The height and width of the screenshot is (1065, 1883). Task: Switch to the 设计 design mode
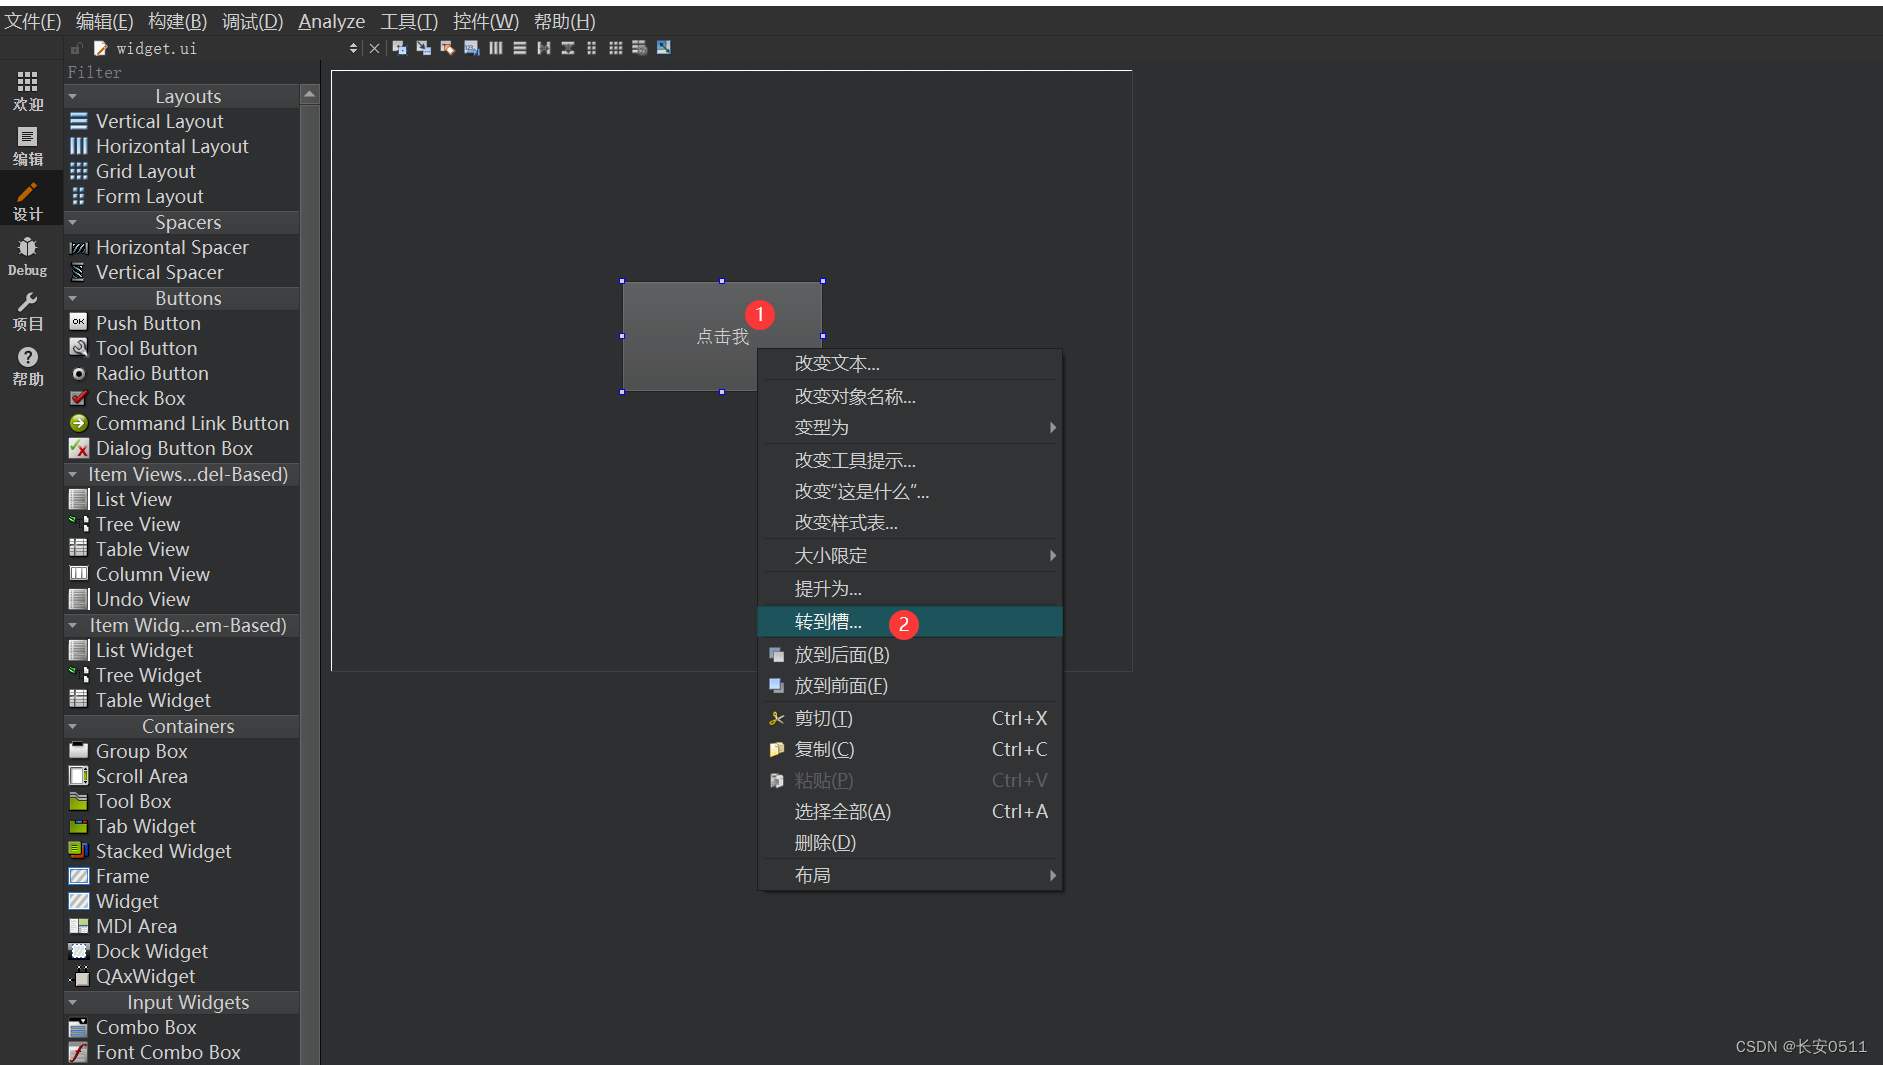click(28, 201)
